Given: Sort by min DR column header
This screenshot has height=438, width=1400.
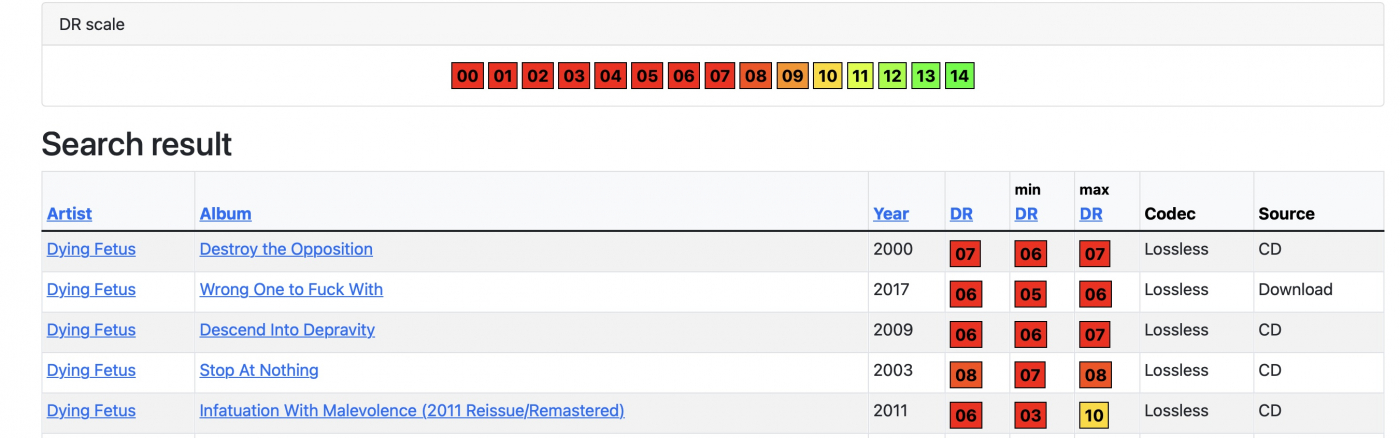Looking at the screenshot, I should tap(1026, 213).
